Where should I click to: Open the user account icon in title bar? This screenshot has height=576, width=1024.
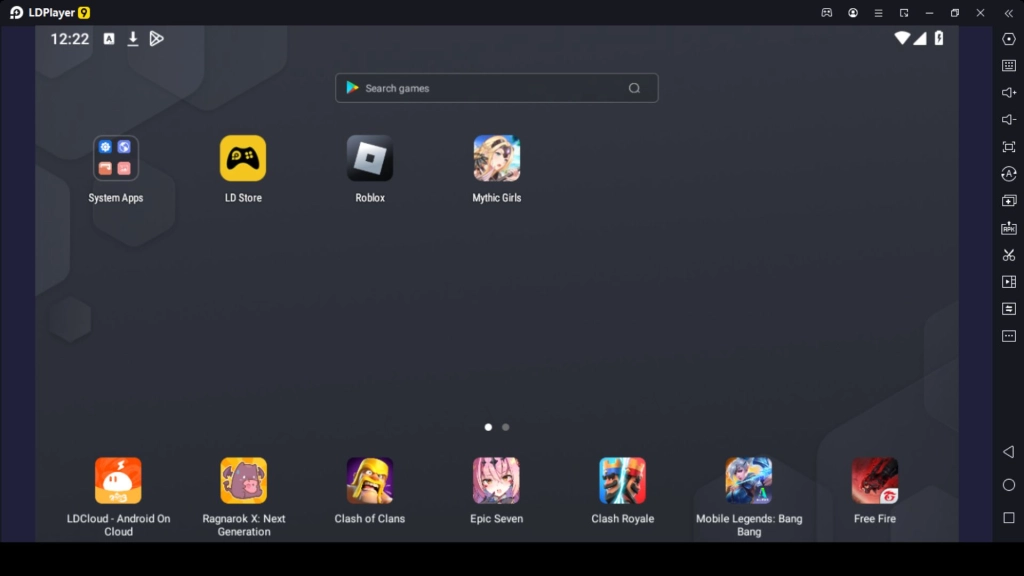point(853,12)
